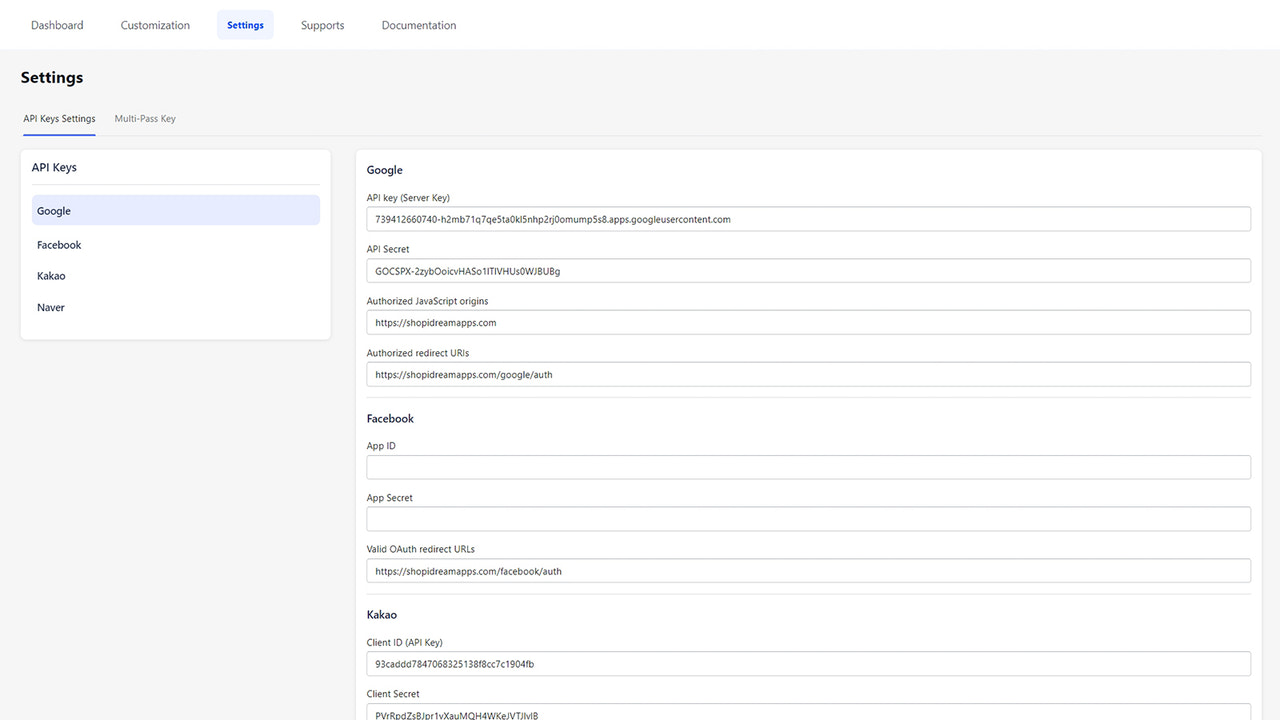Click the Google API key (Server Key) field
The width and height of the screenshot is (1280, 720).
pos(808,218)
